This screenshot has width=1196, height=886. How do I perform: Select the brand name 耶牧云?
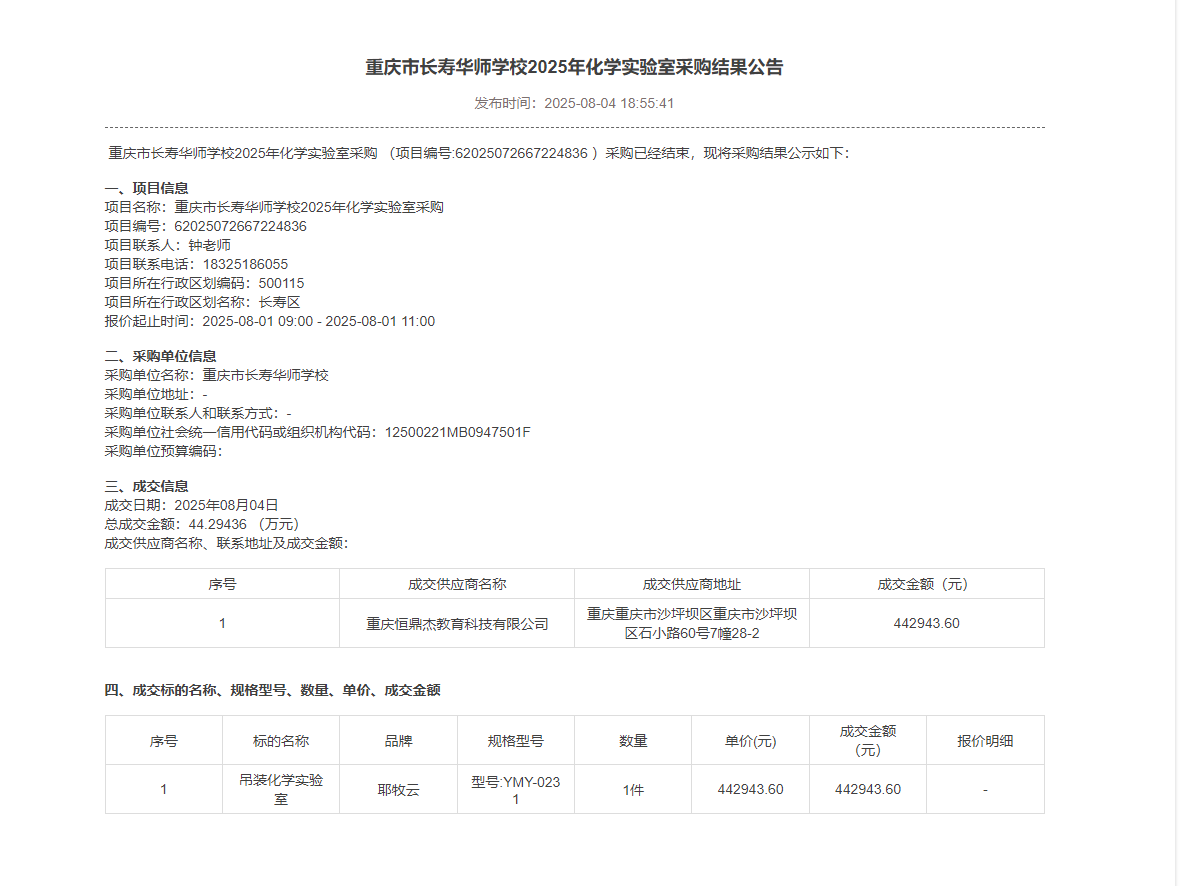pyautogui.click(x=398, y=788)
